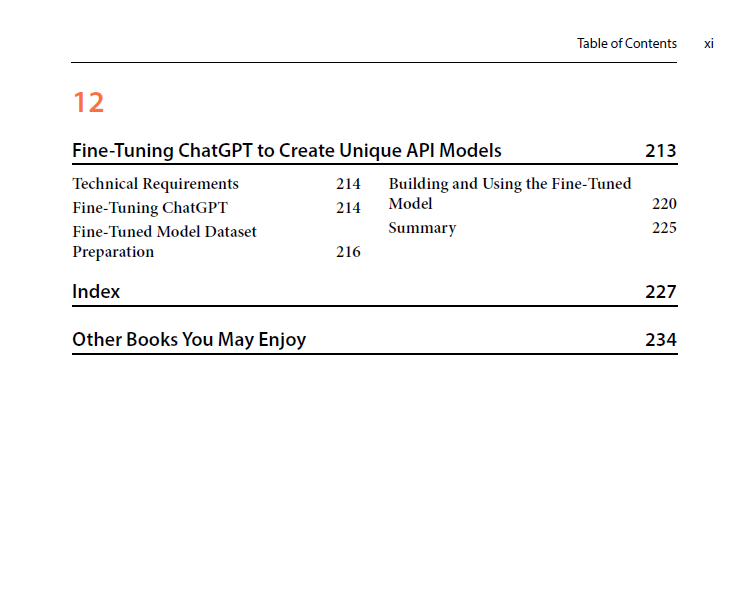
Task: Open 'Other Books You May Enjoy' entry
Action: [189, 340]
